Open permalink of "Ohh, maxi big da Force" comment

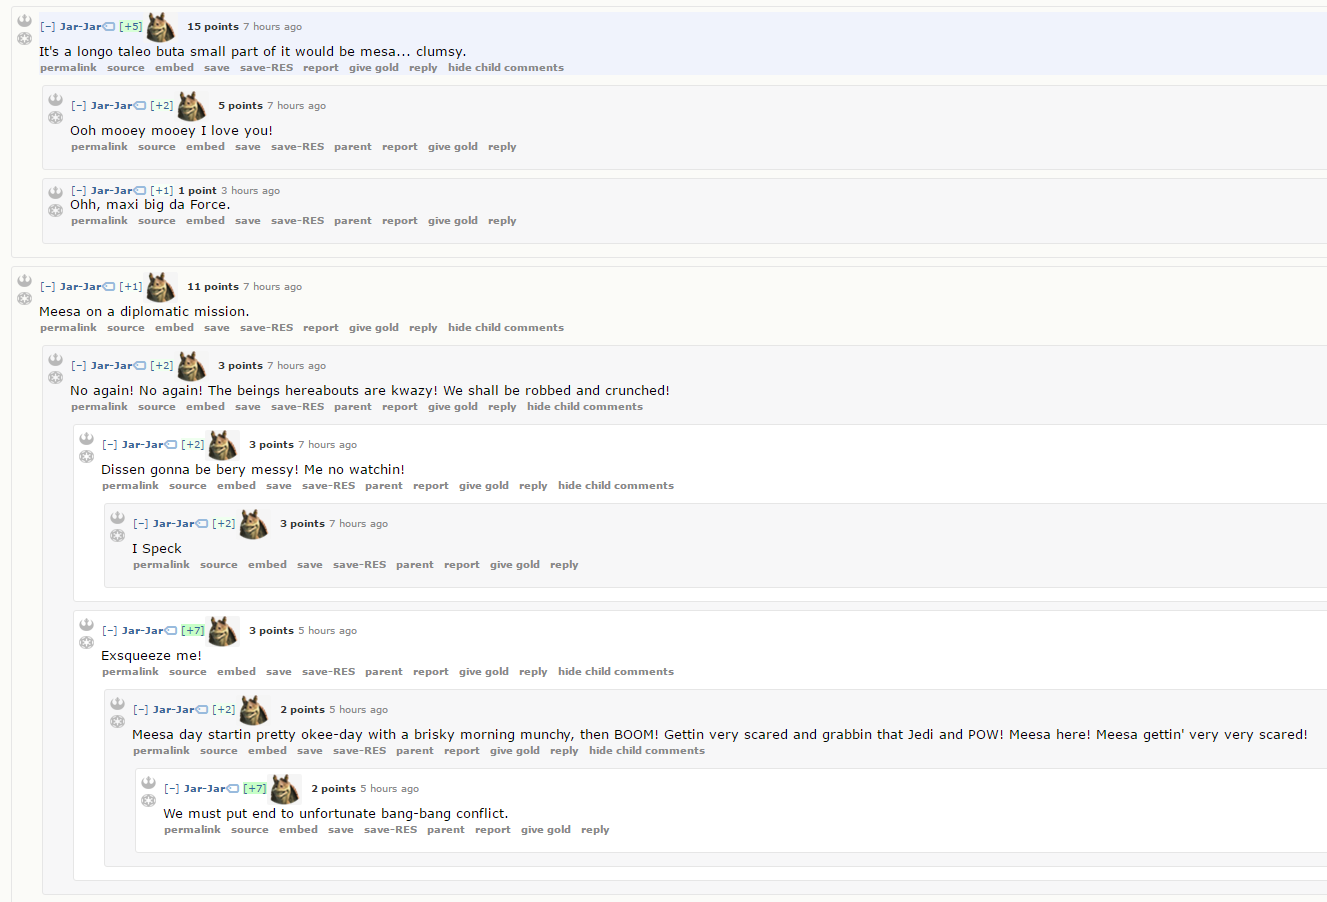100,221
